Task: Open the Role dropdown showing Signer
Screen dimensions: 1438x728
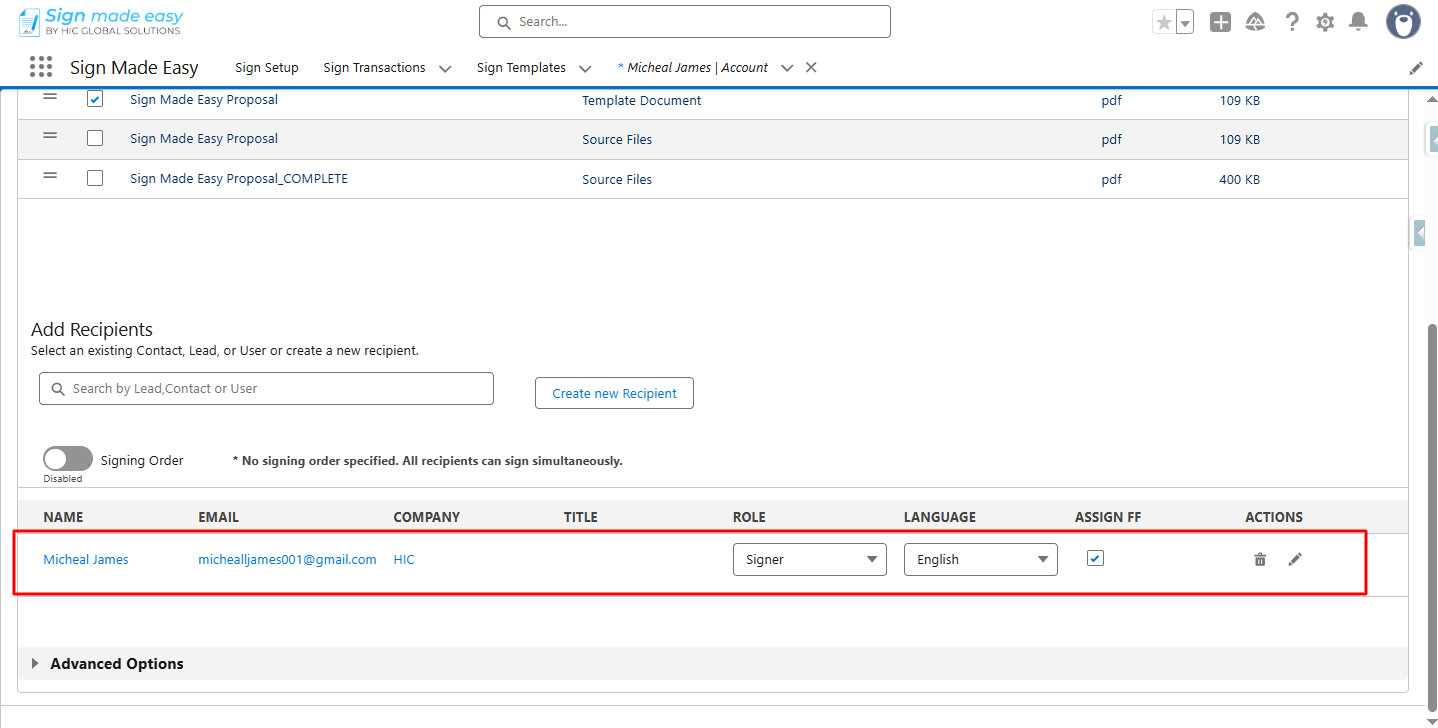Action: [x=809, y=560]
